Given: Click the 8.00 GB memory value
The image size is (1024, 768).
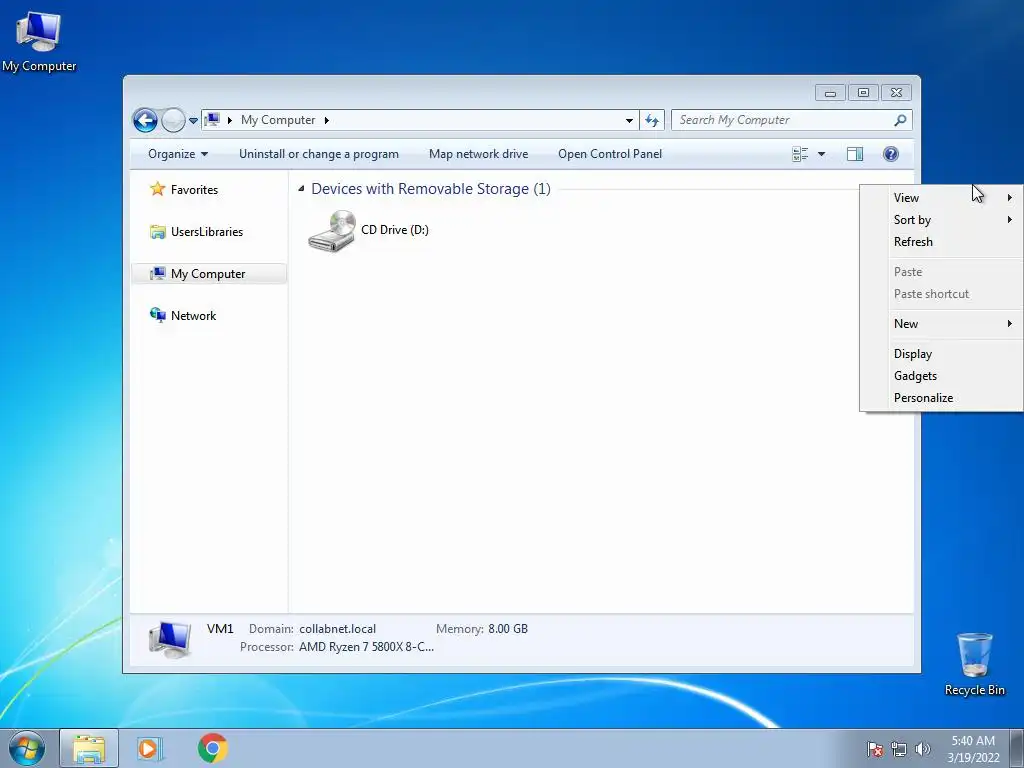Looking at the screenshot, I should pos(508,629).
